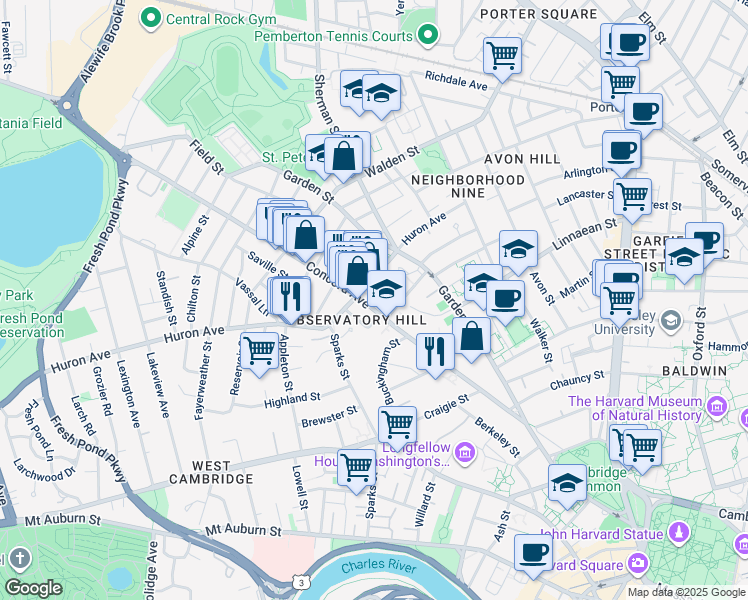
Task: Open The Harvard Museum of Natural History label
Action: coord(635,408)
